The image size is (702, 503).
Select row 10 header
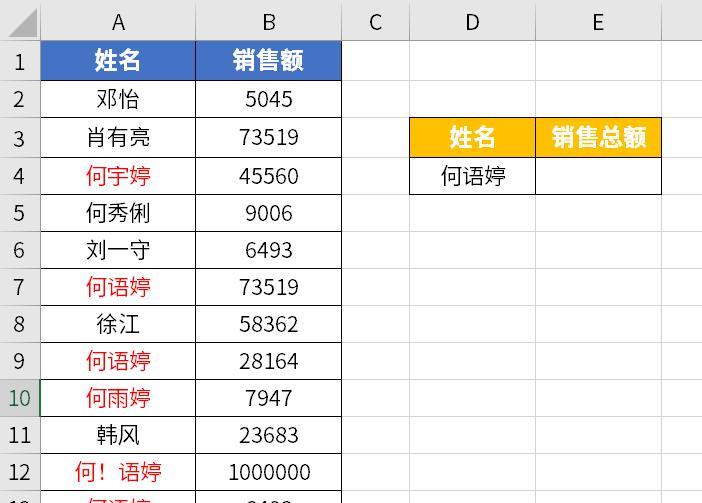pyautogui.click(x=20, y=398)
